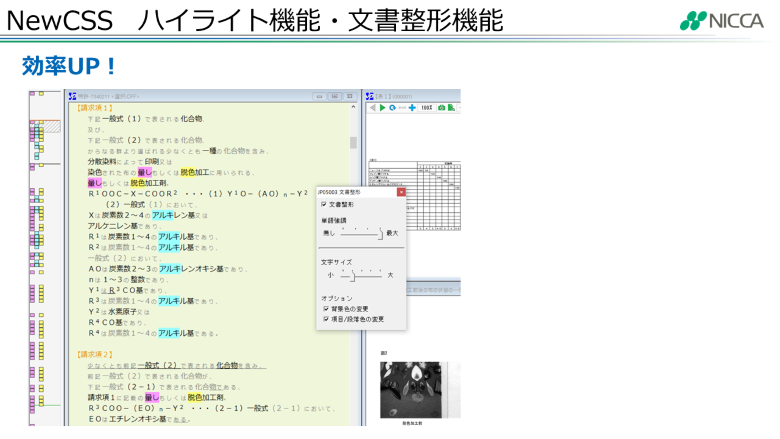
Task: Click the line starting Y²は水素原子
Action: 119,312
